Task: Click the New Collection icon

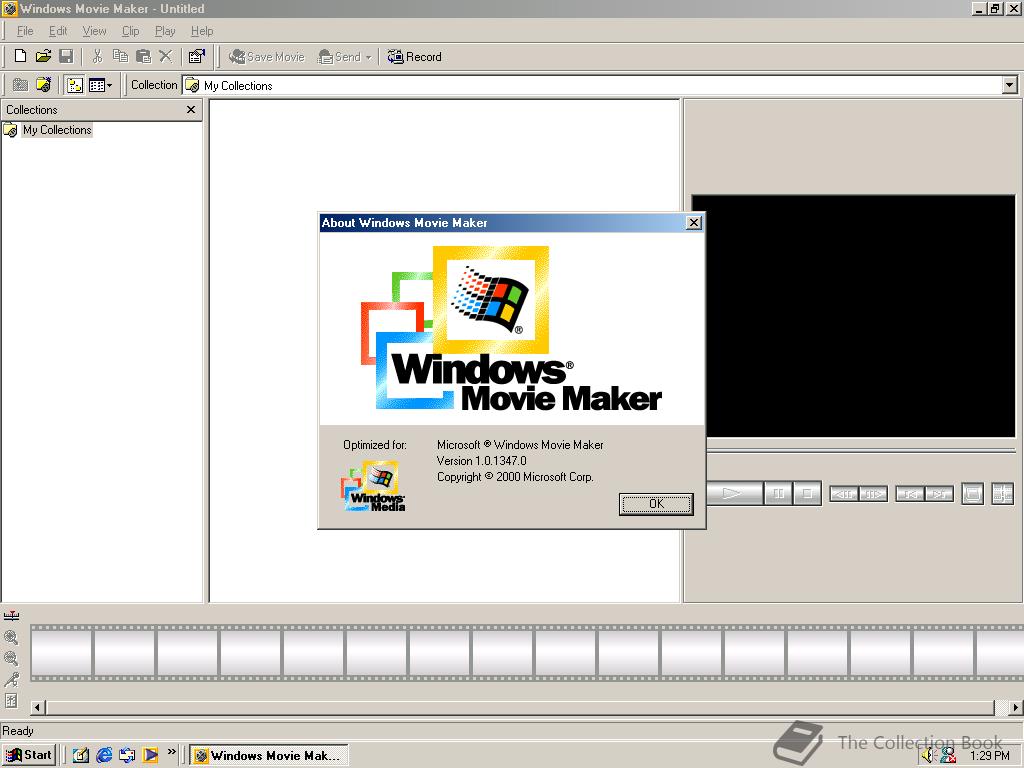Action: pos(44,85)
